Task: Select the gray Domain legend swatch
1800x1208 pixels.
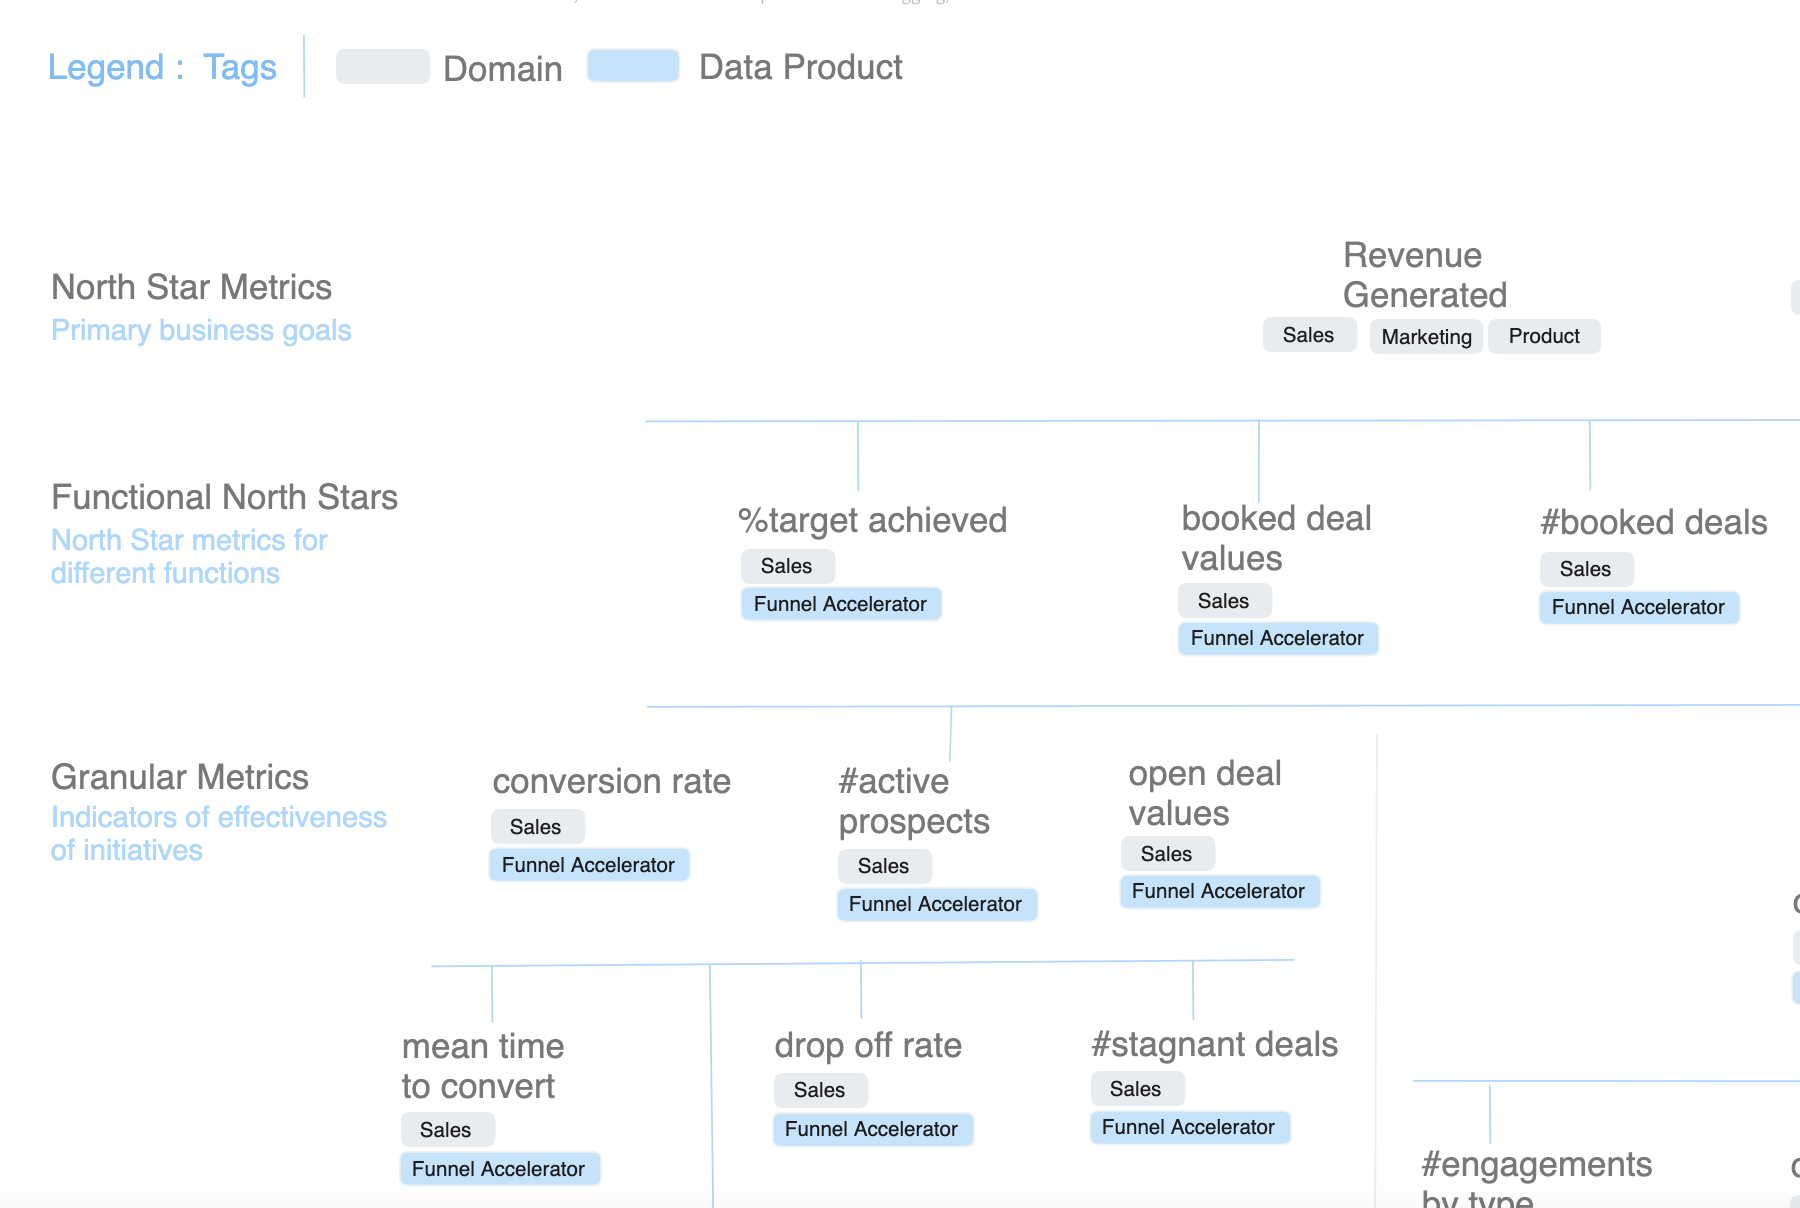Action: pos(383,65)
